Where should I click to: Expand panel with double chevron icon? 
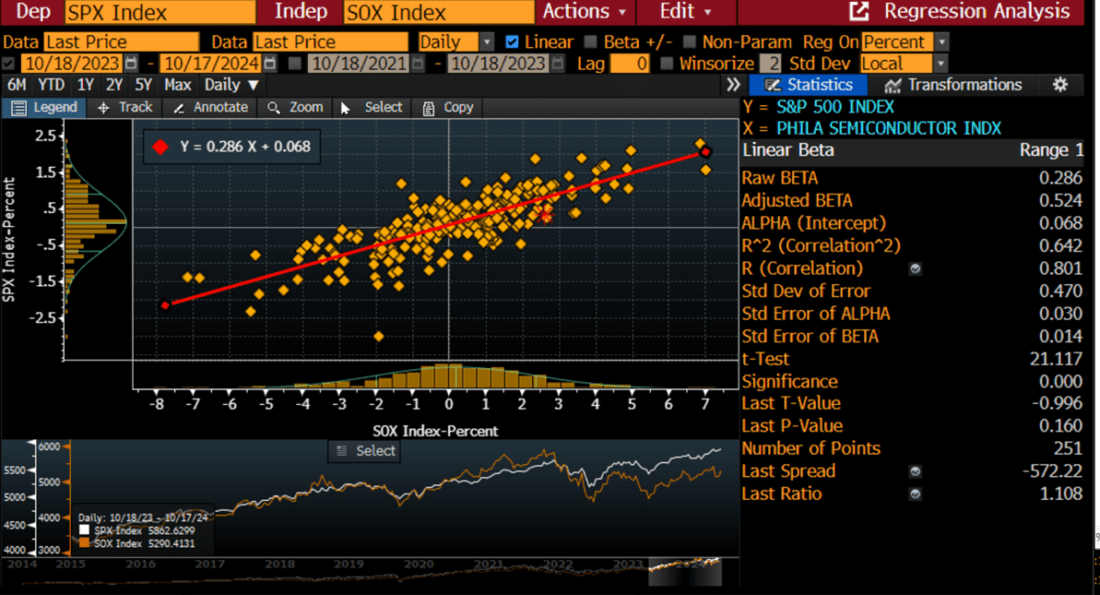[733, 85]
